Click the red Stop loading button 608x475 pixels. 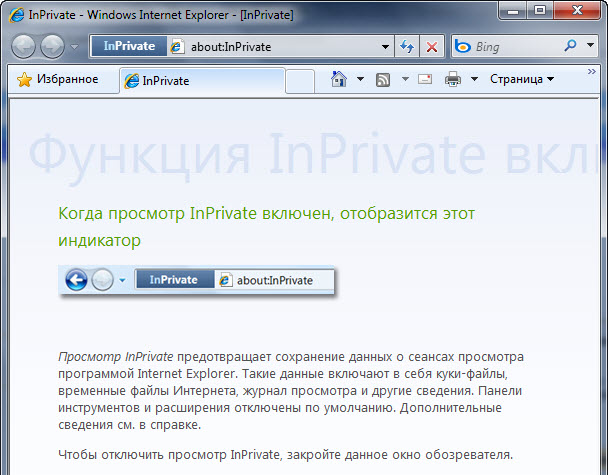point(432,47)
